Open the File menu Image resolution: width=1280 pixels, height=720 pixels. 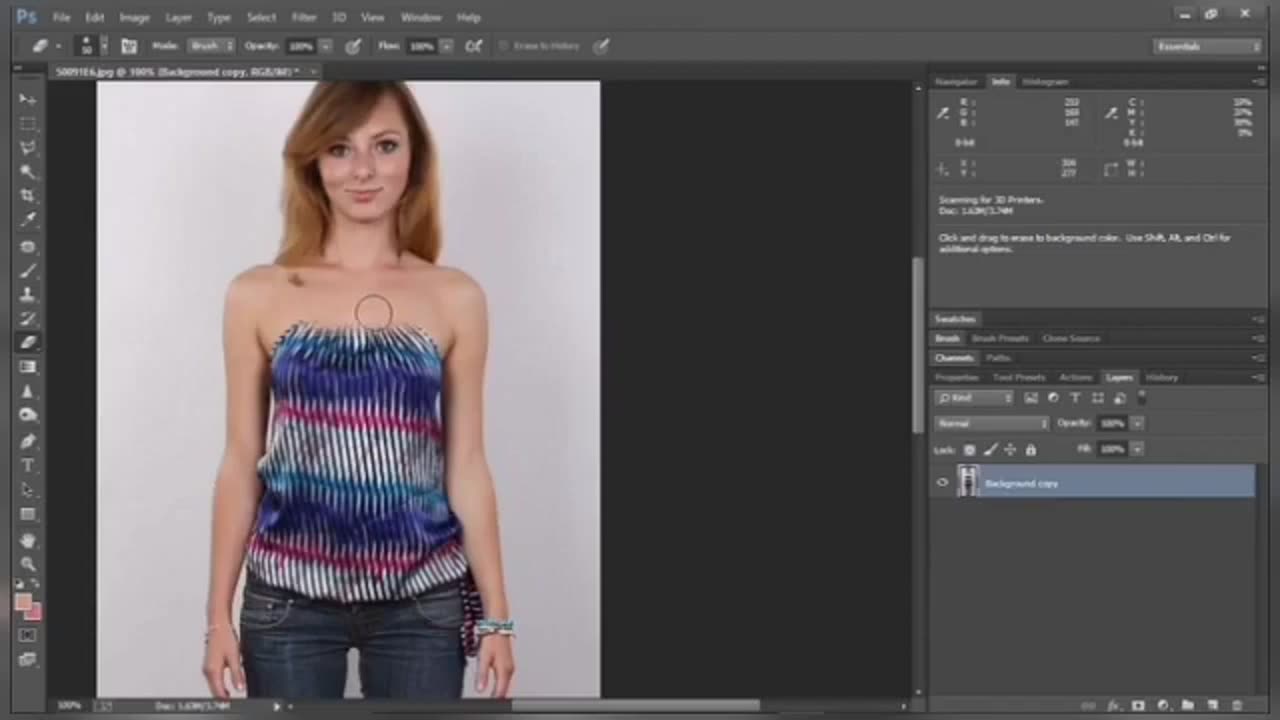coord(61,17)
